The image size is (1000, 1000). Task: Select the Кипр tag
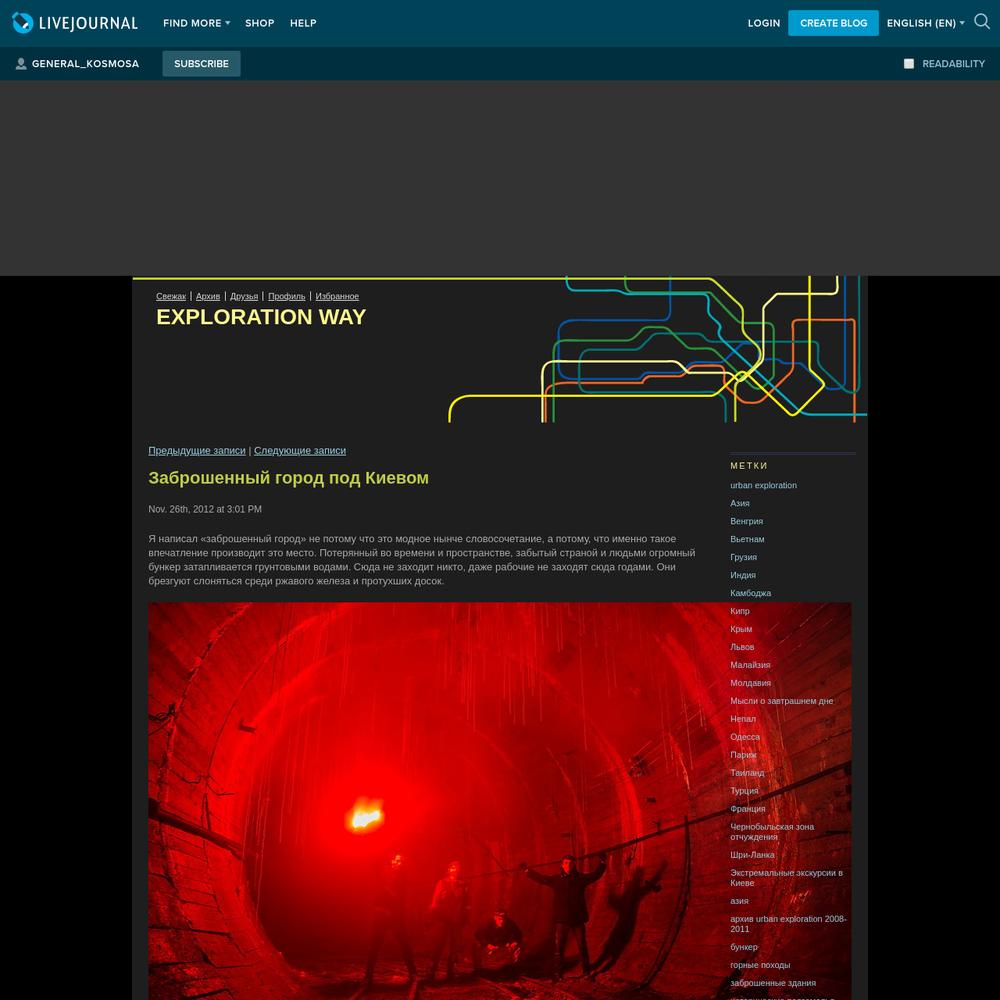[740, 611]
